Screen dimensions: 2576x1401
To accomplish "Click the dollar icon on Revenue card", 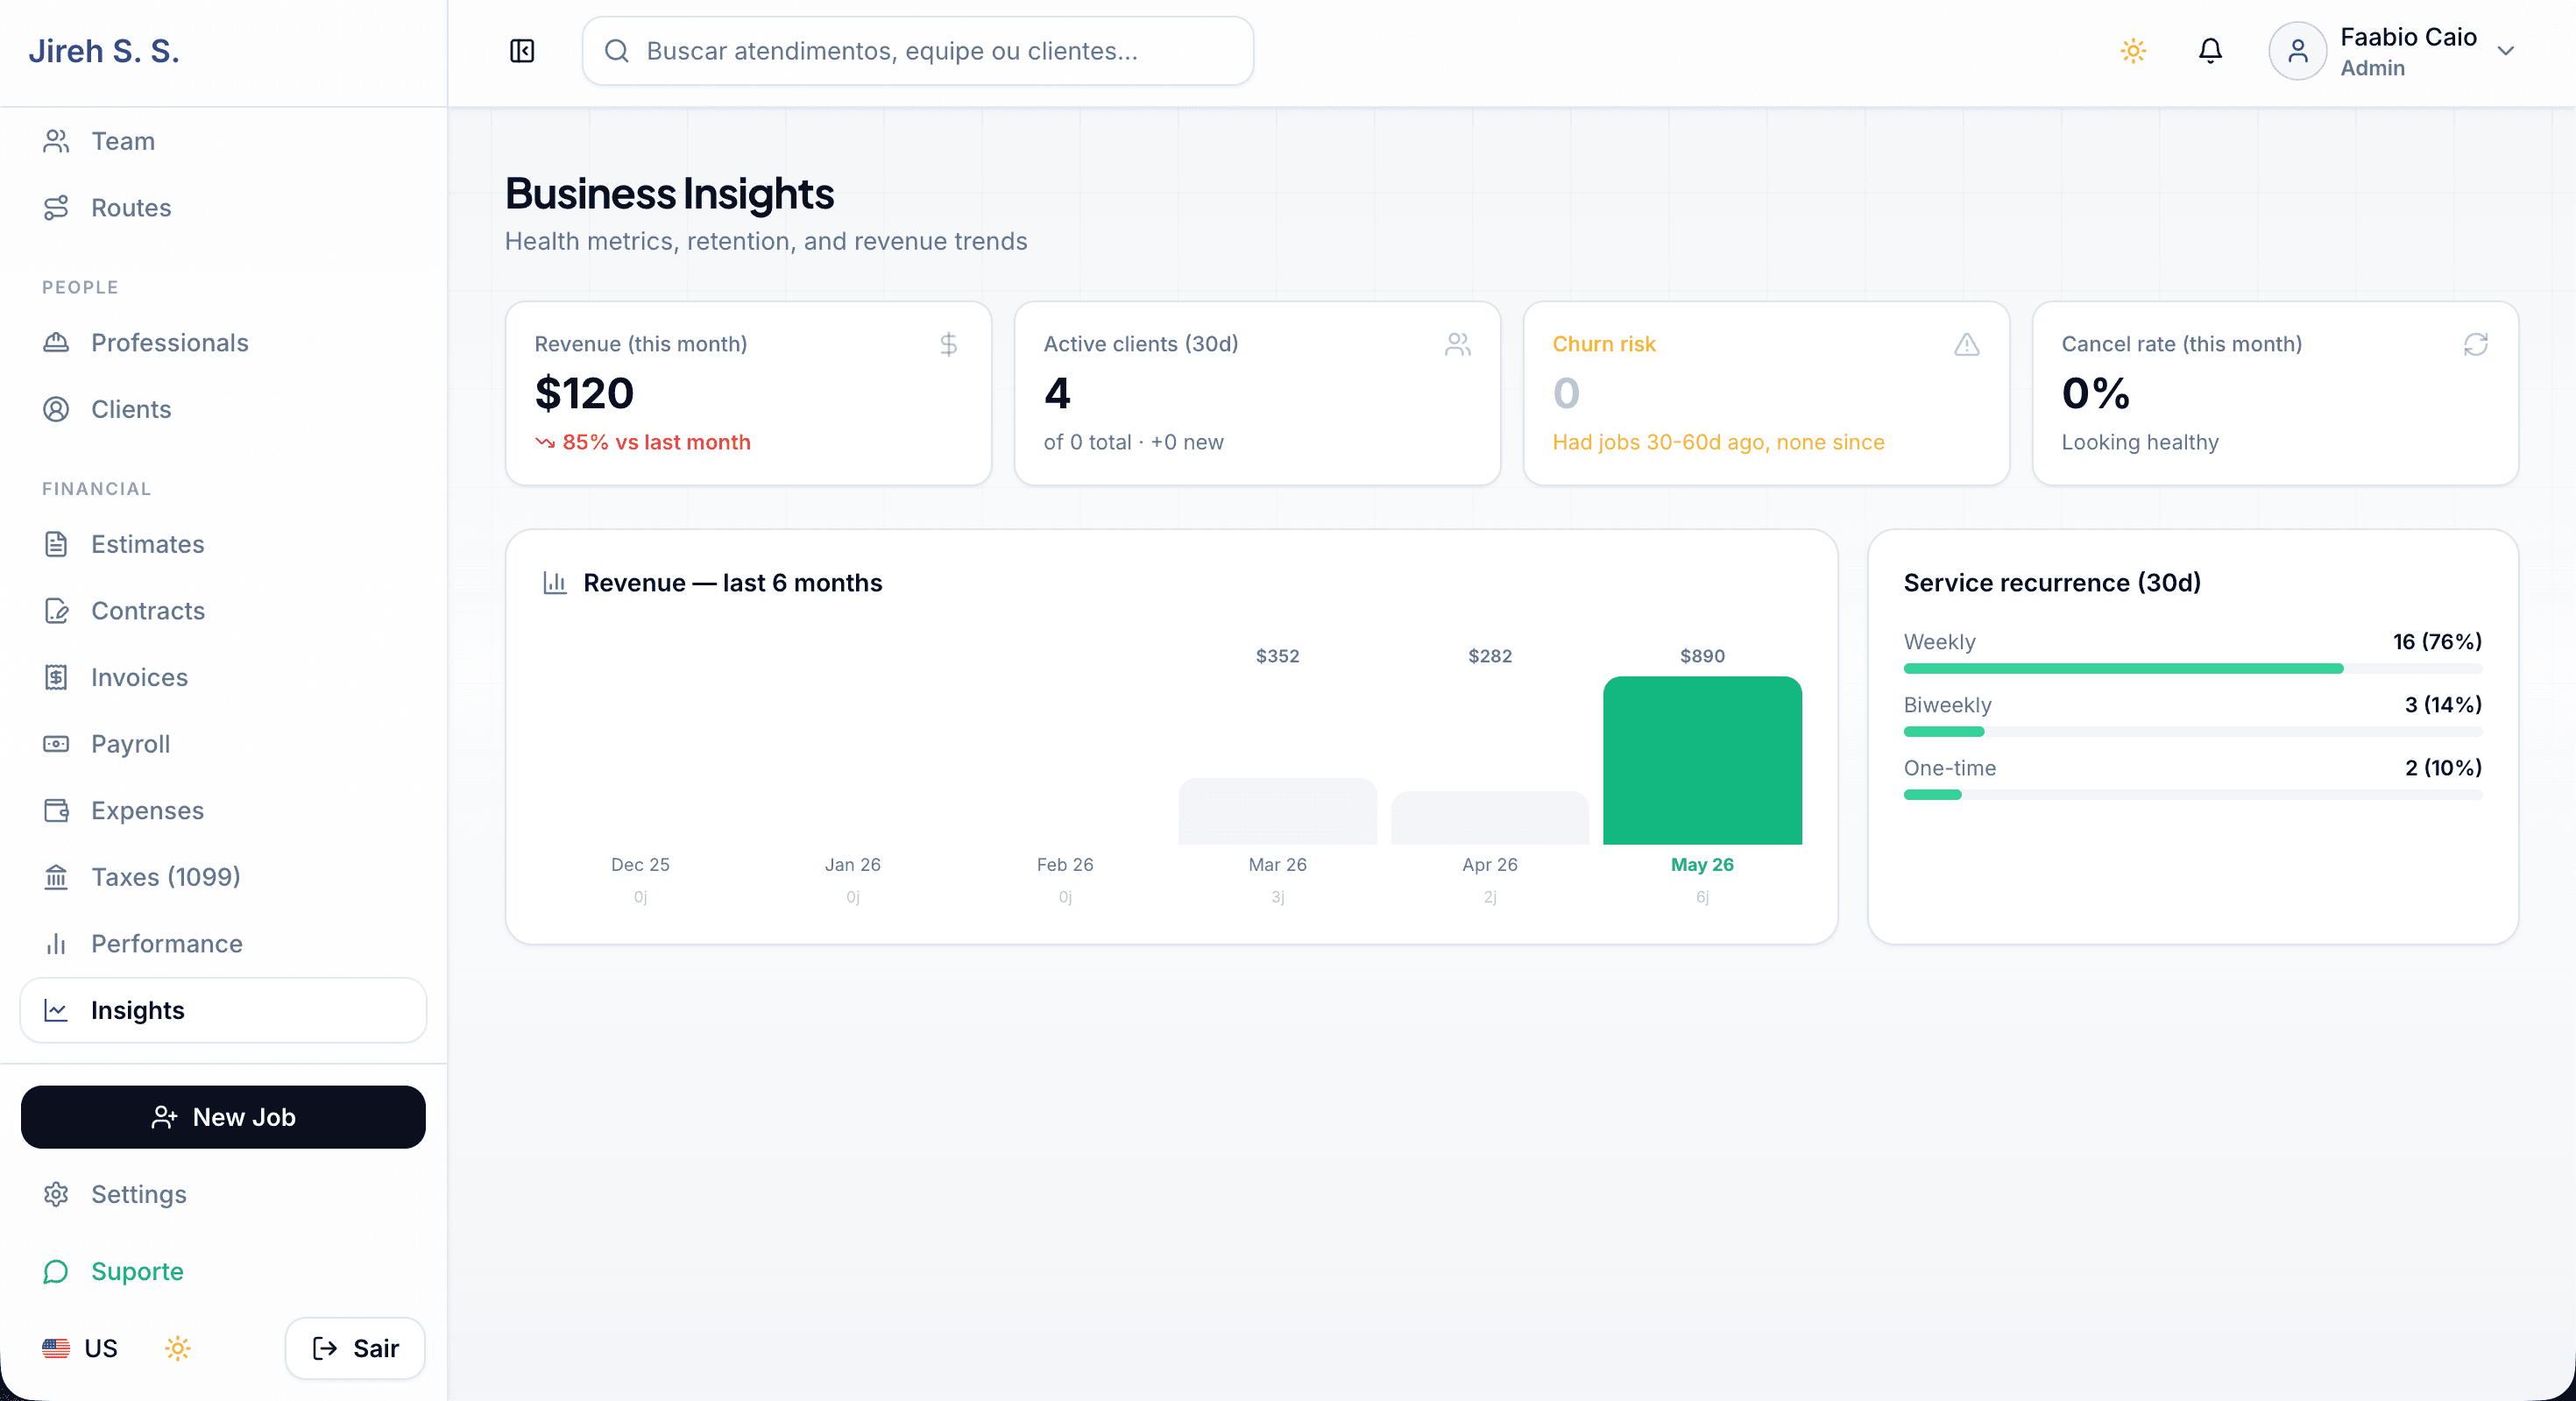I will (949, 344).
